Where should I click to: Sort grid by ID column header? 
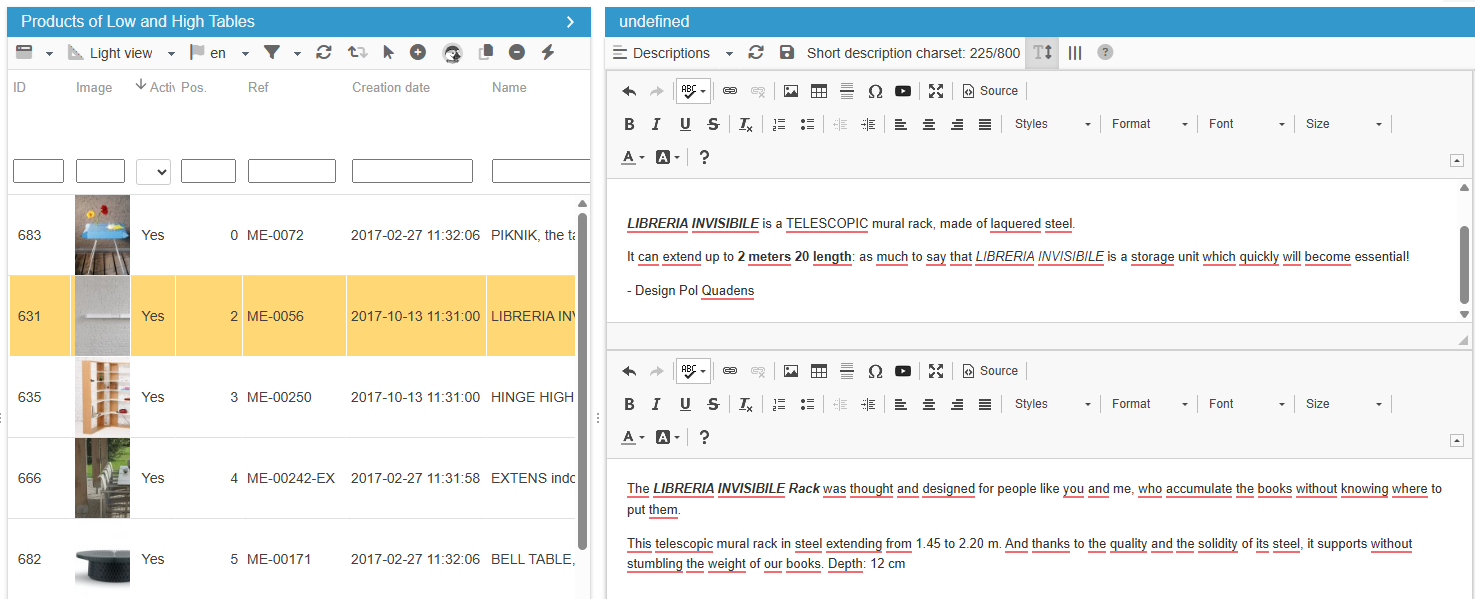pyautogui.click(x=19, y=88)
